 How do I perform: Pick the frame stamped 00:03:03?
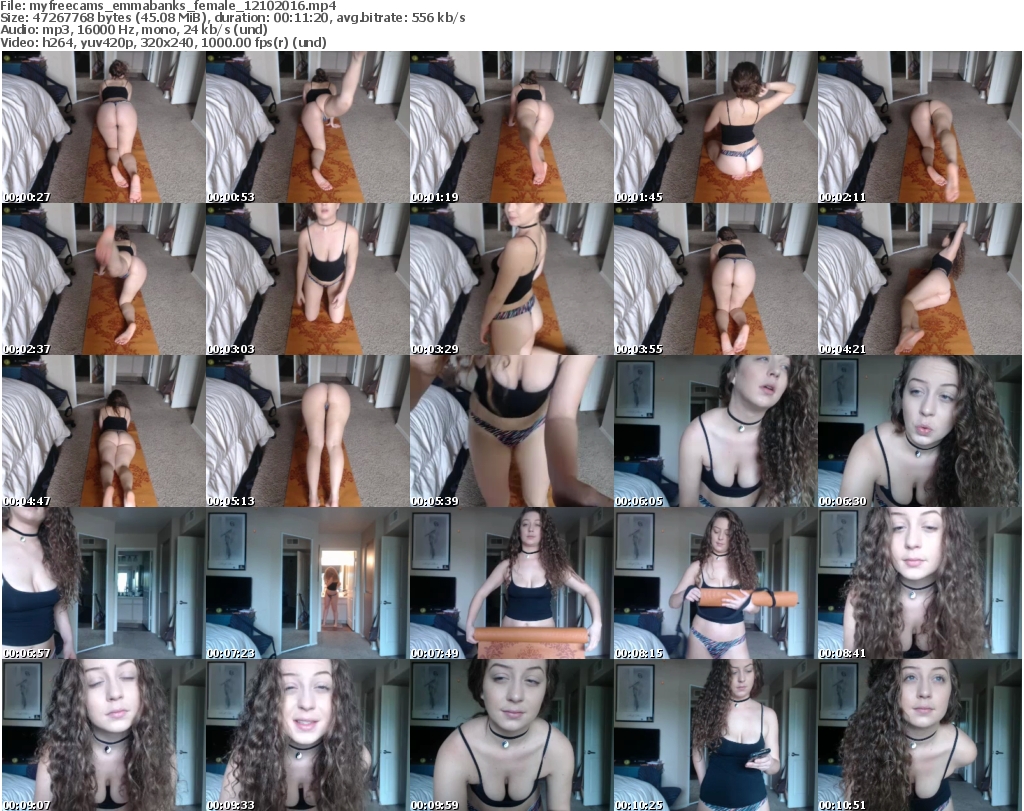307,279
